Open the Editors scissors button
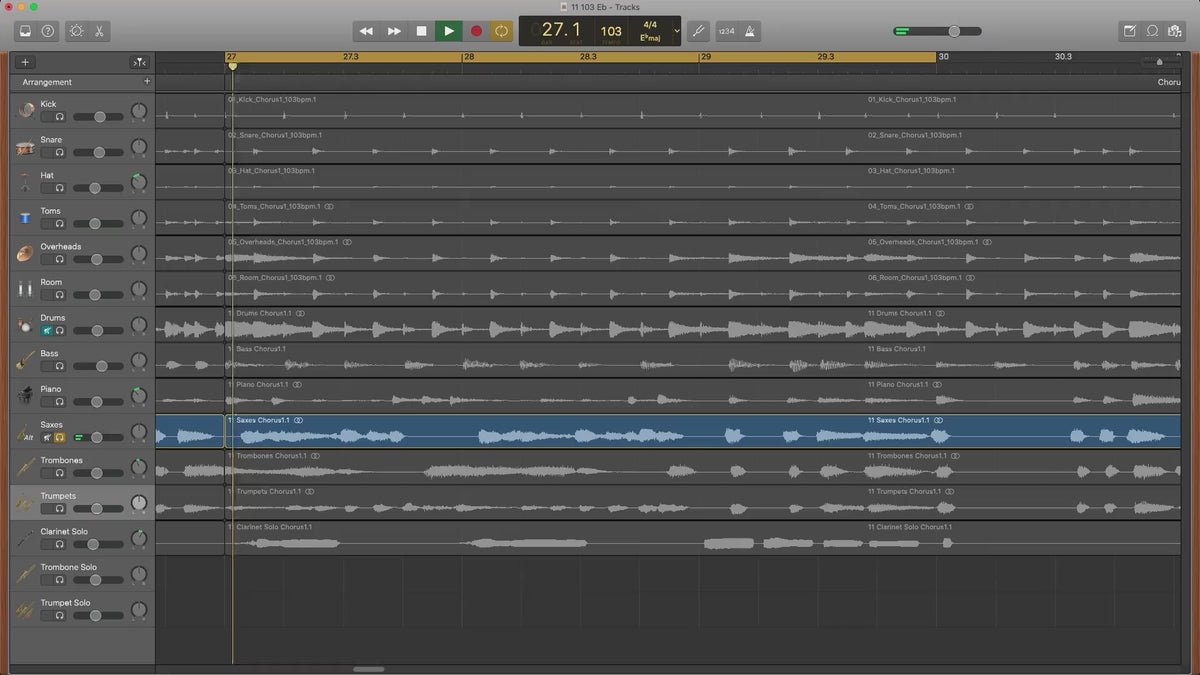The width and height of the screenshot is (1200, 675). [x=100, y=31]
